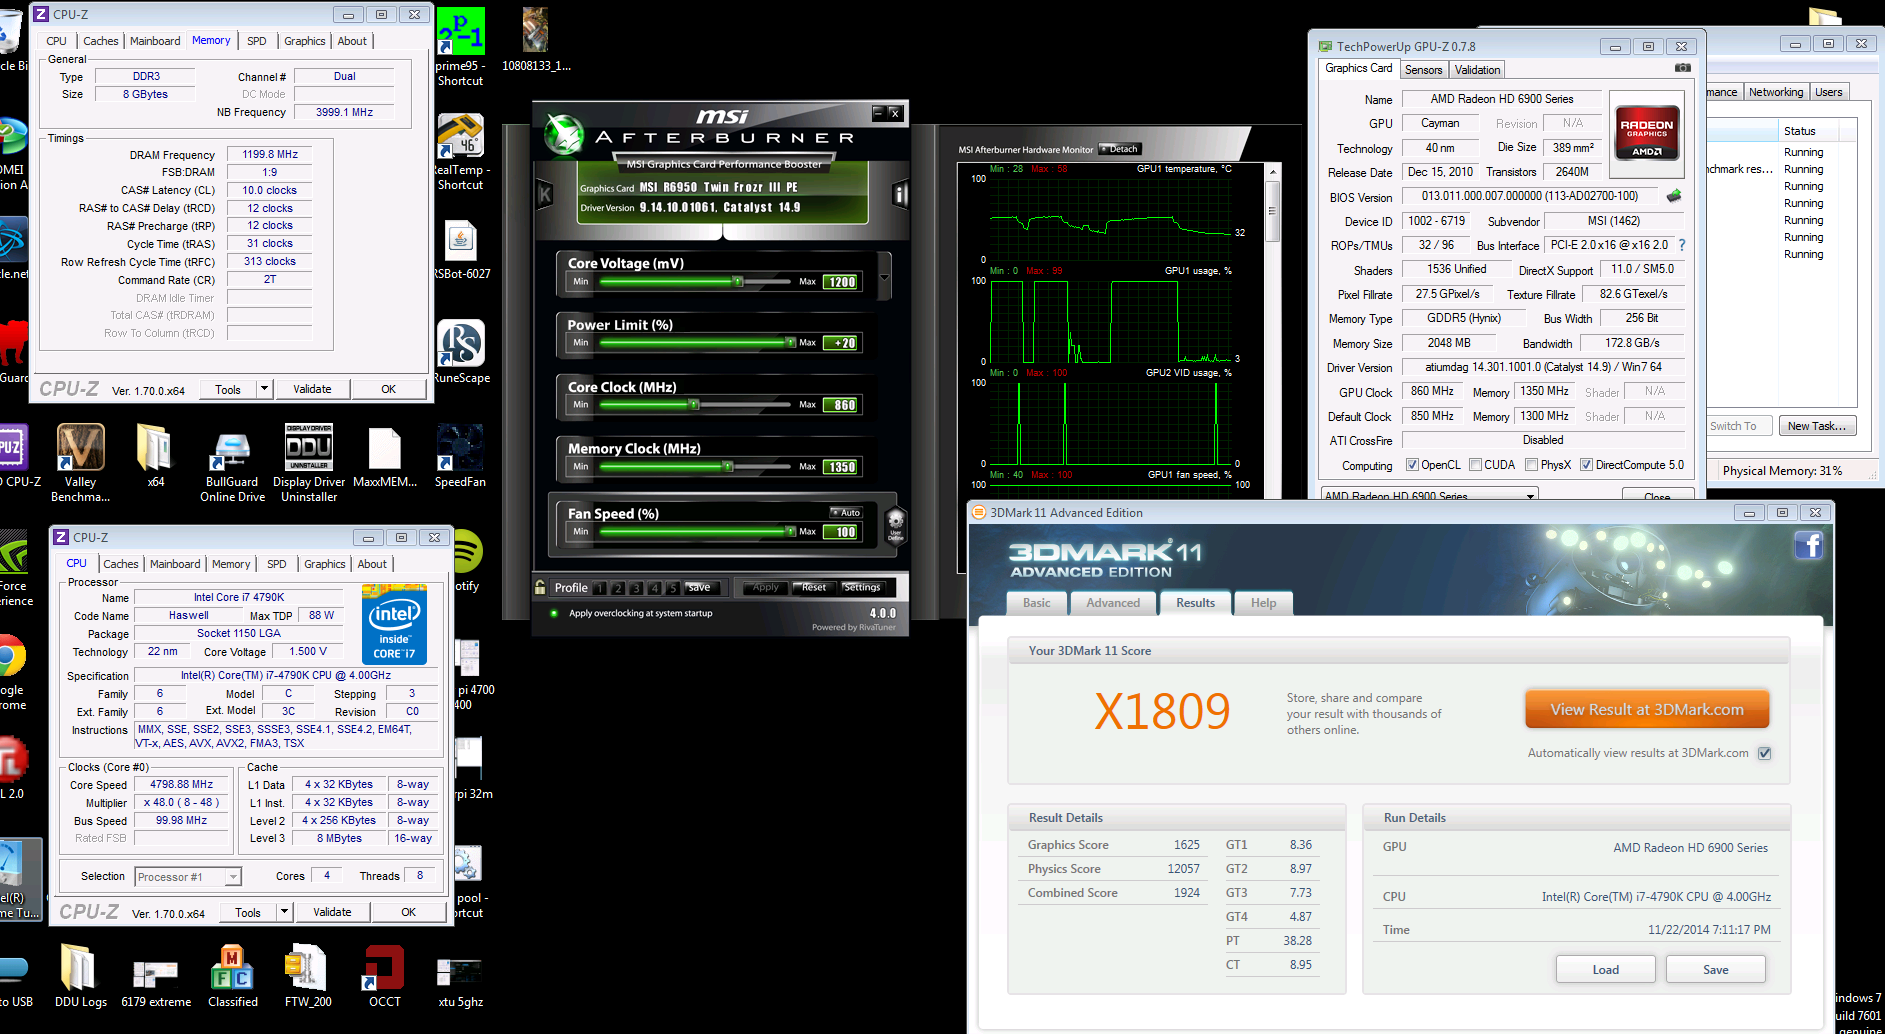Viewport: 1885px width, 1034px height.
Task: Launch the OCCT desktop icon
Action: click(385, 976)
